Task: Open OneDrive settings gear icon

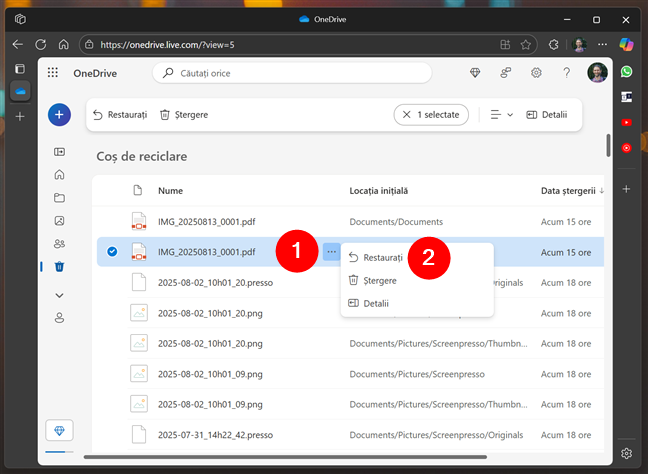Action: tap(536, 73)
